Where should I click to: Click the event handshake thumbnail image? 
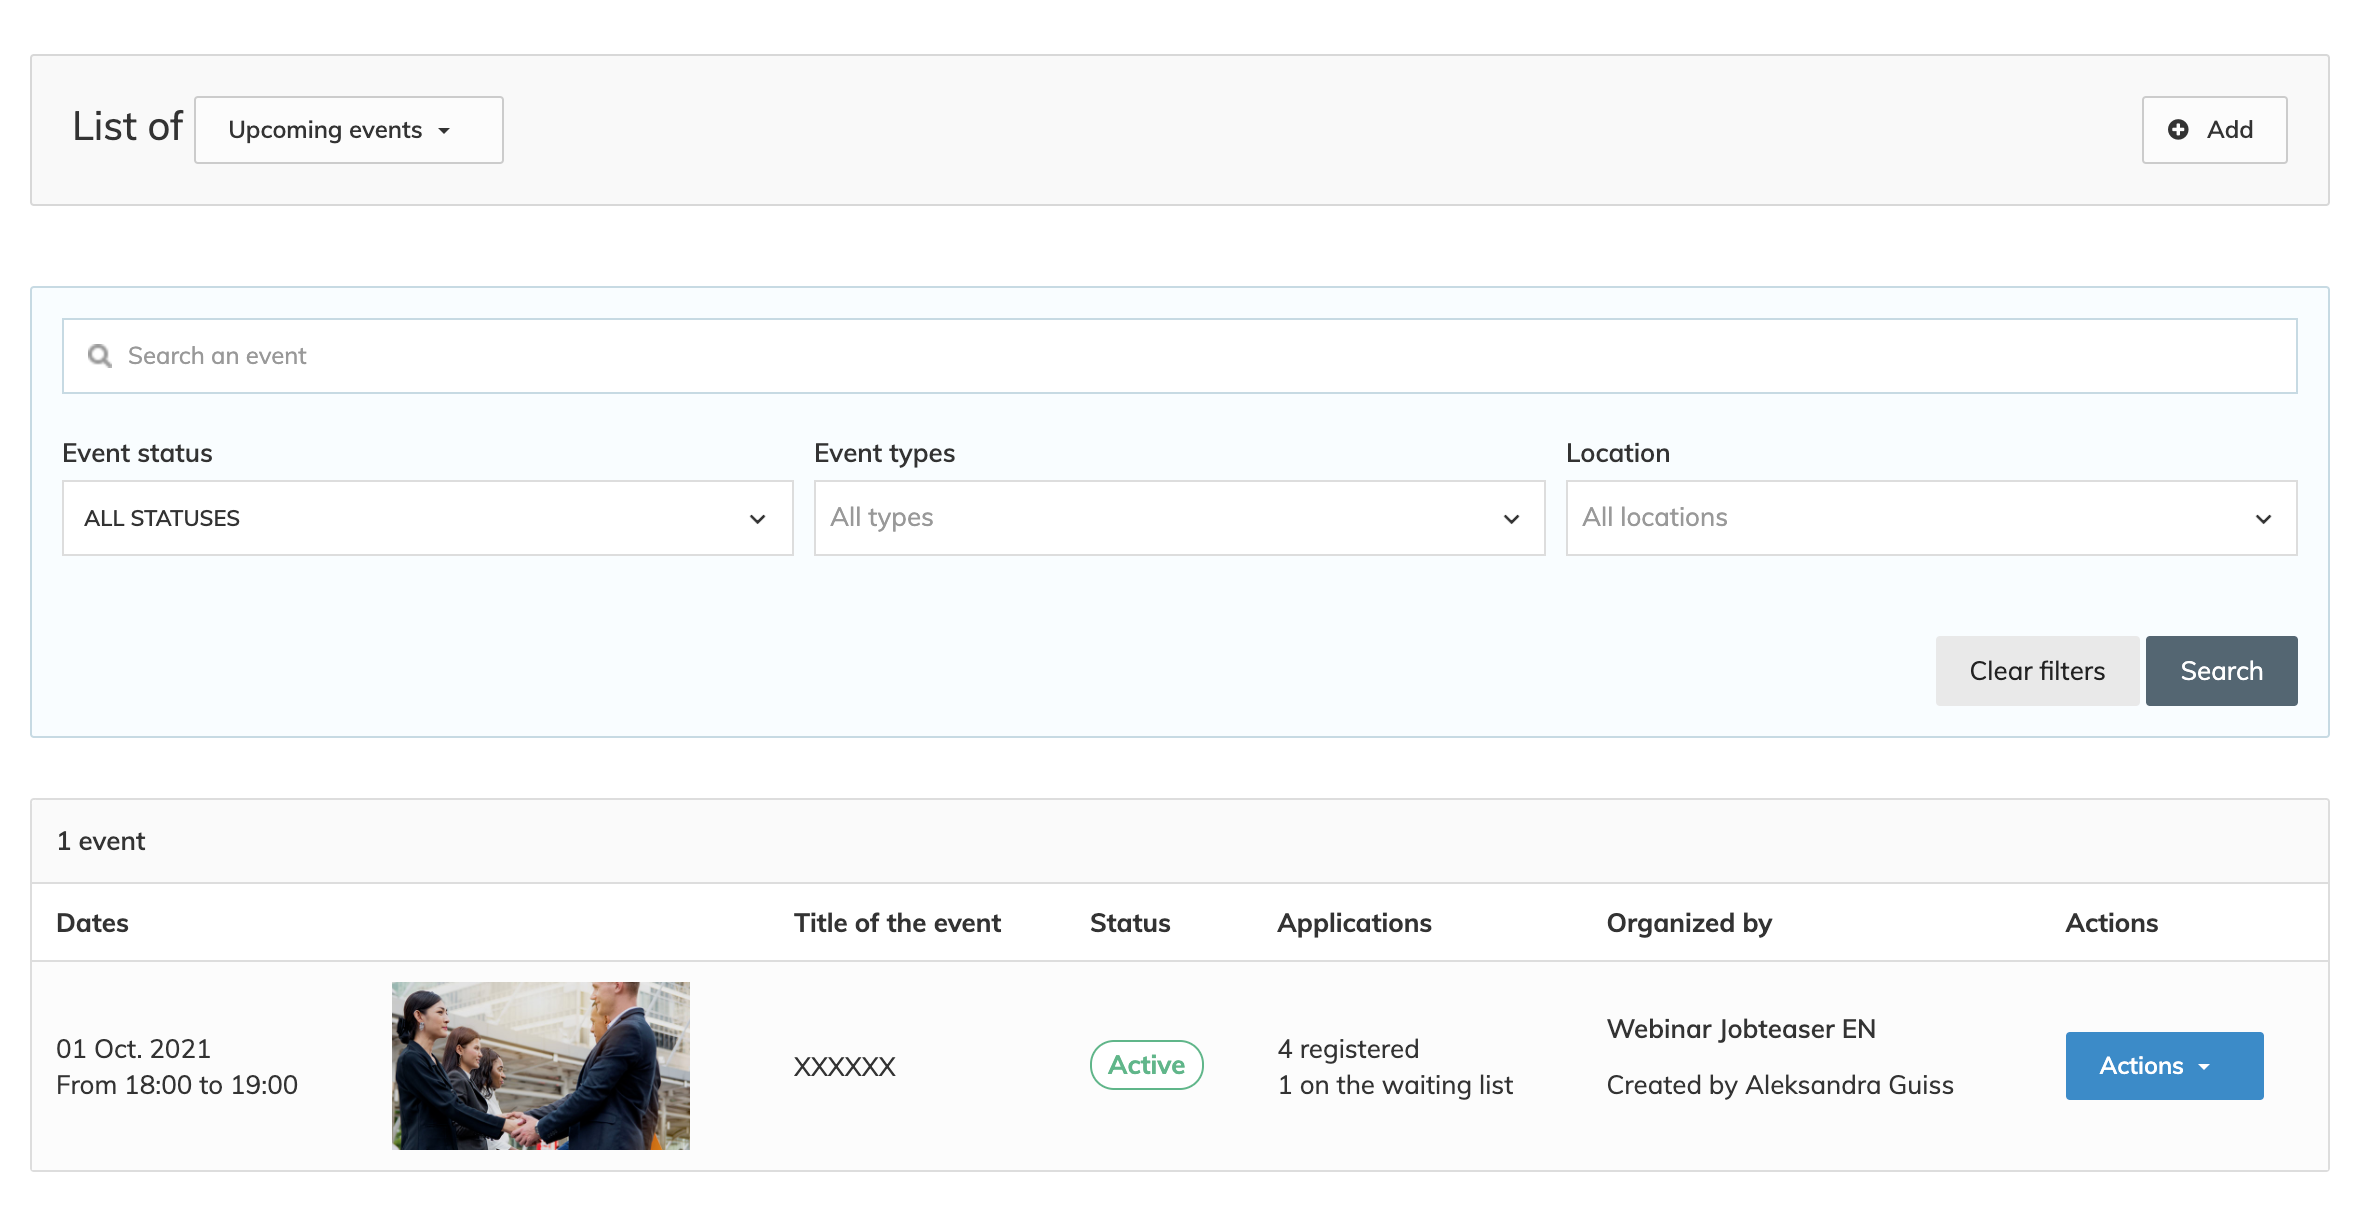(x=540, y=1066)
